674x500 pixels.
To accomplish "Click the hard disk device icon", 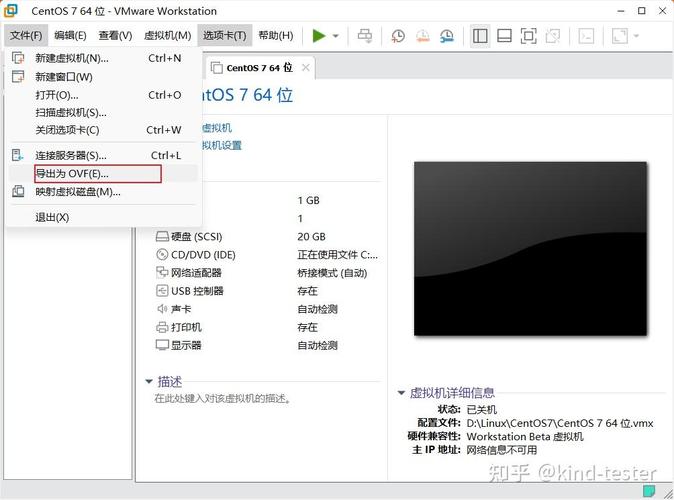I will pos(162,236).
